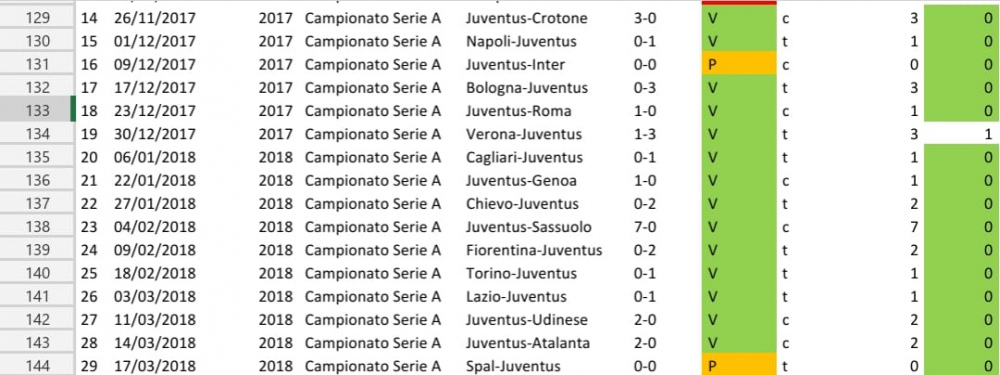
Task: Select the 1-3 score cell
Action: [x=645, y=134]
